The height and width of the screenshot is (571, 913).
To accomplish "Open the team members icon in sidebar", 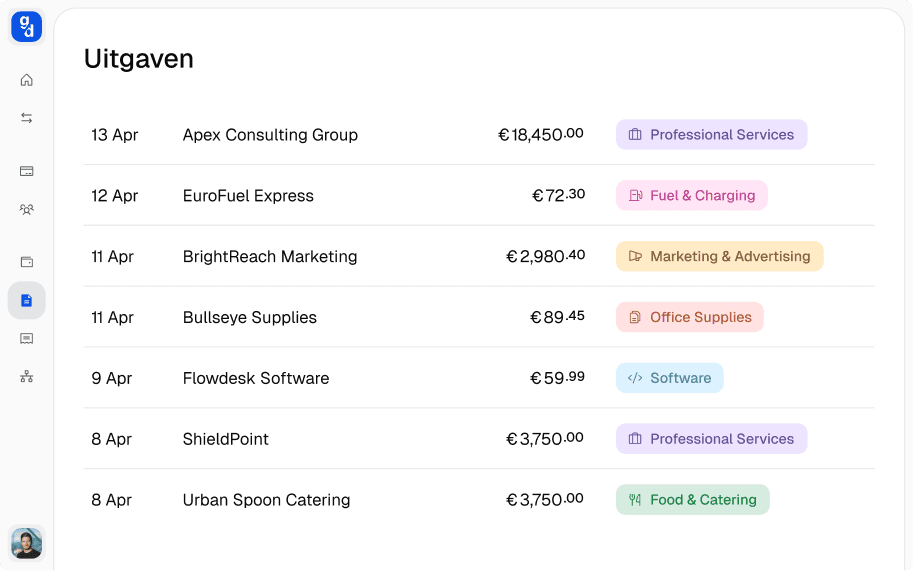I will coord(27,210).
